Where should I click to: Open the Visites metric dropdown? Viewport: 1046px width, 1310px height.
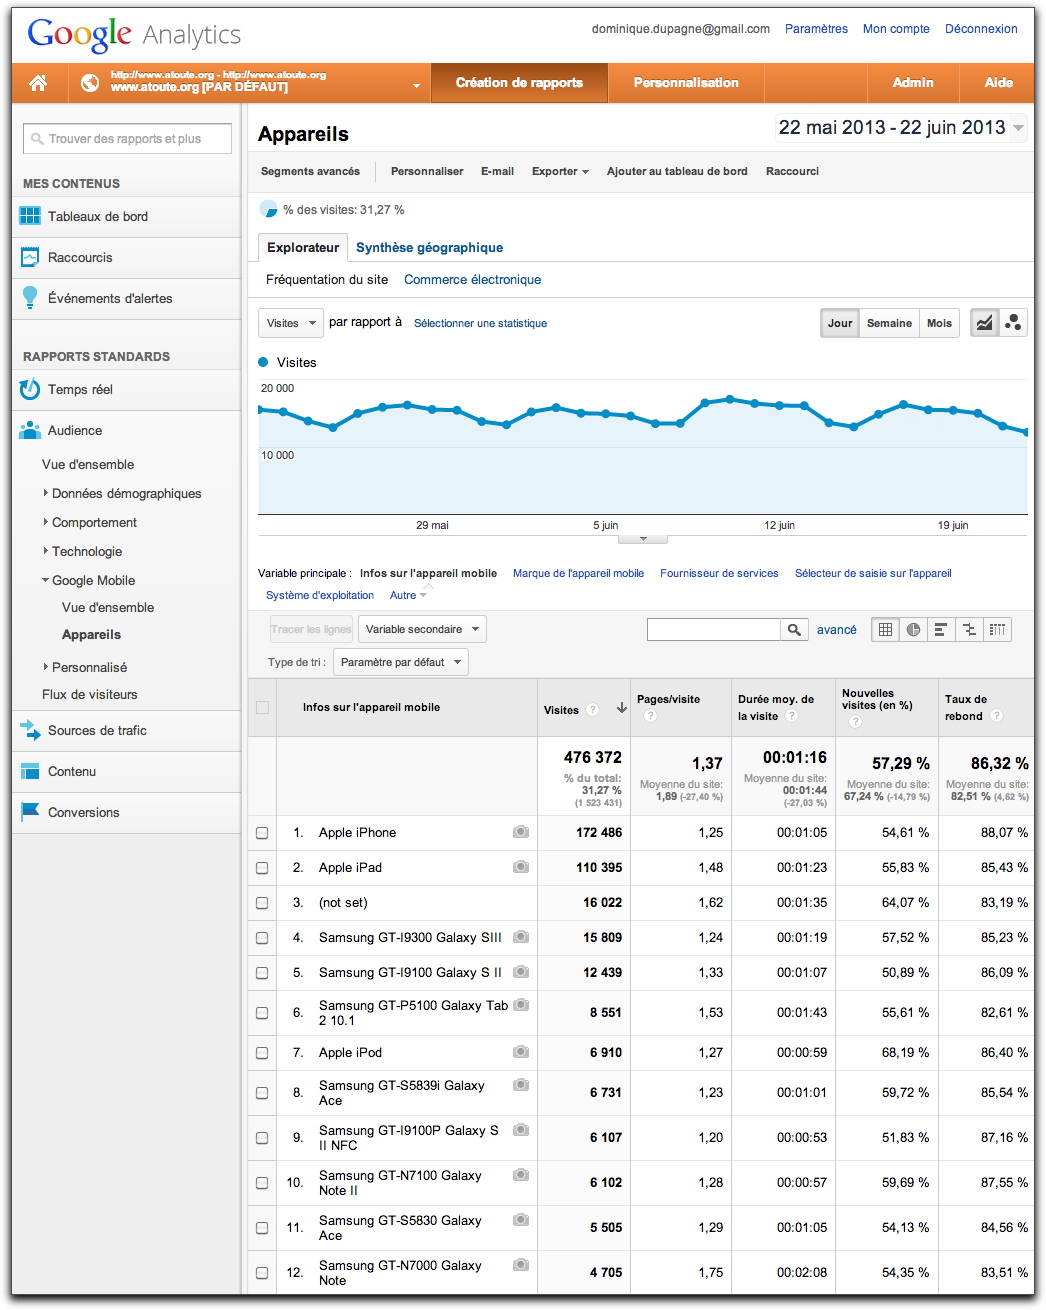(x=291, y=323)
